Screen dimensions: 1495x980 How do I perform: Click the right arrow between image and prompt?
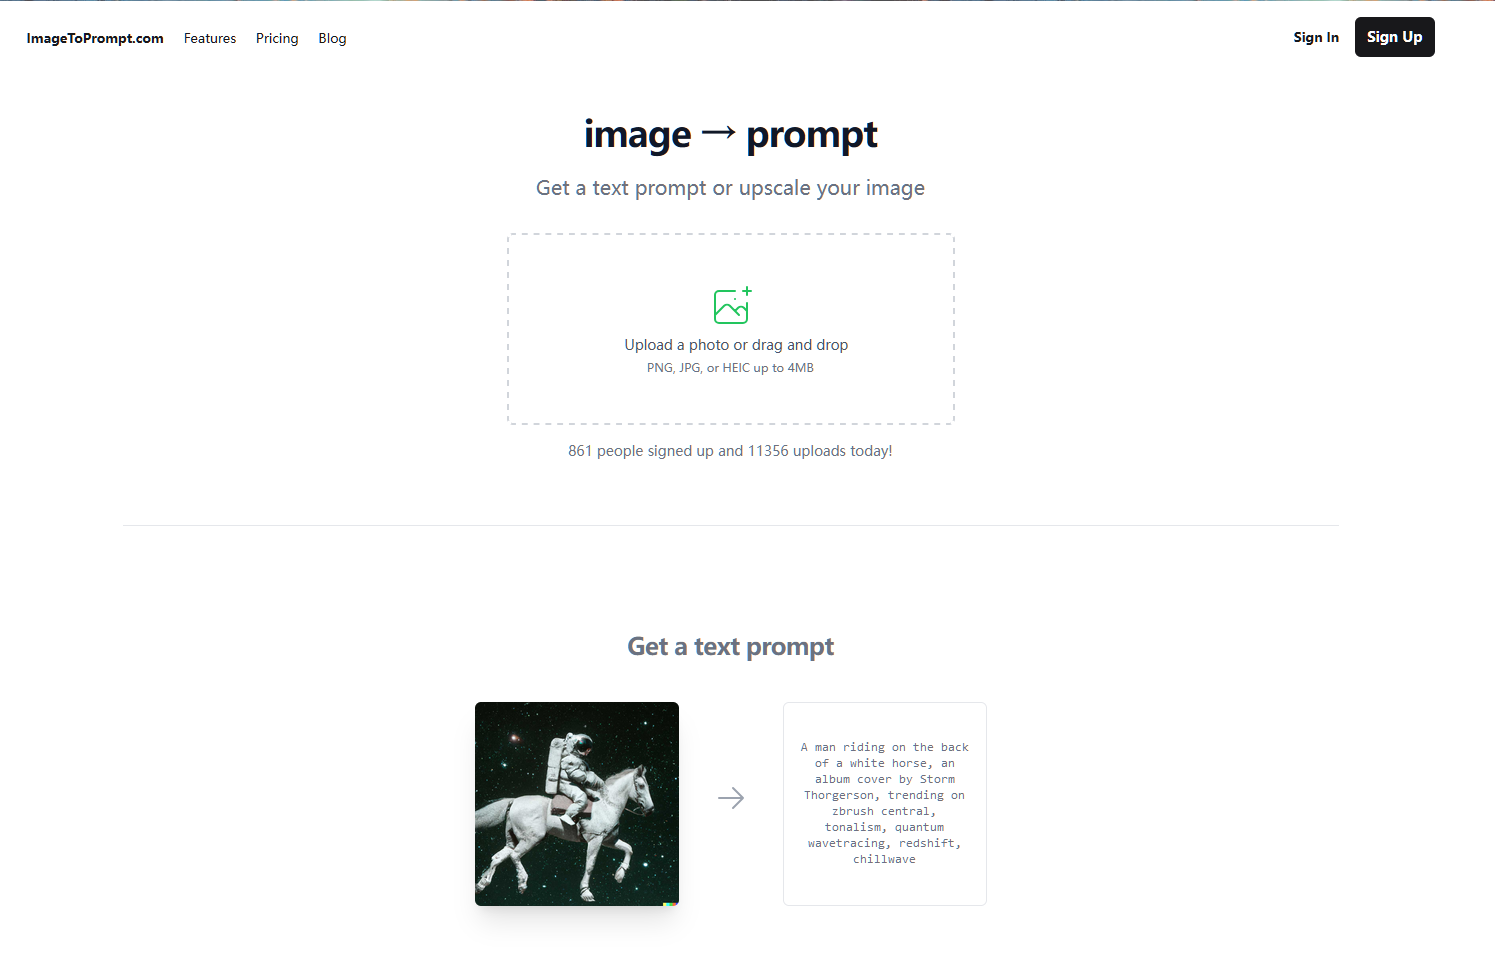pos(731,798)
